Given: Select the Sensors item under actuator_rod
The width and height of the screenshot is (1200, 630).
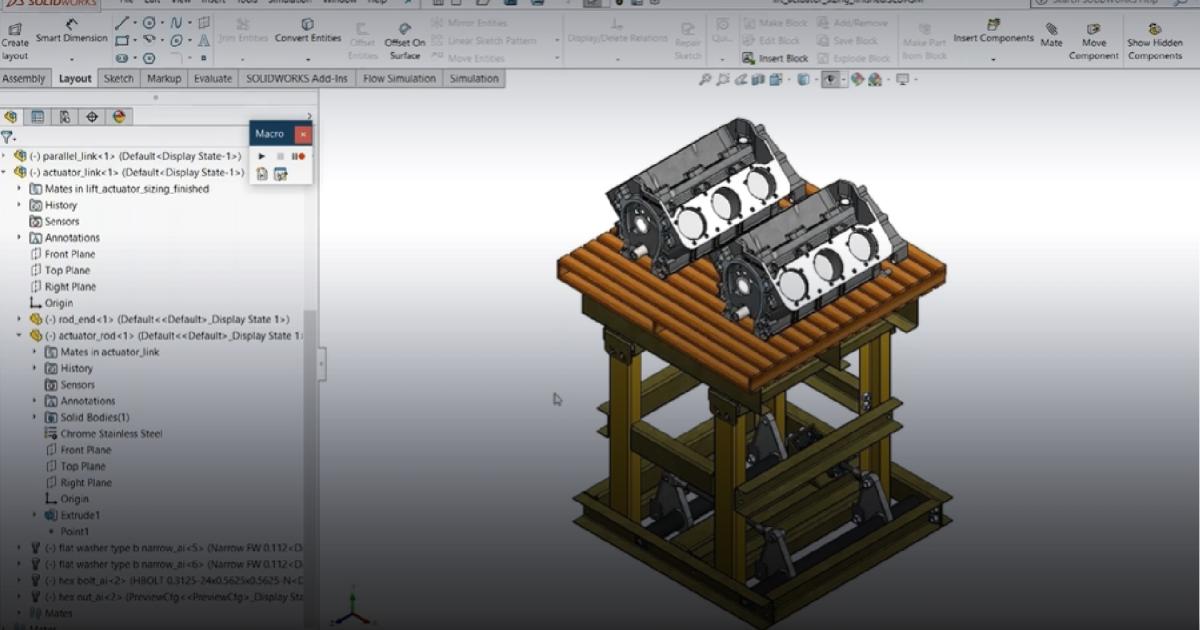Looking at the screenshot, I should click(70, 385).
